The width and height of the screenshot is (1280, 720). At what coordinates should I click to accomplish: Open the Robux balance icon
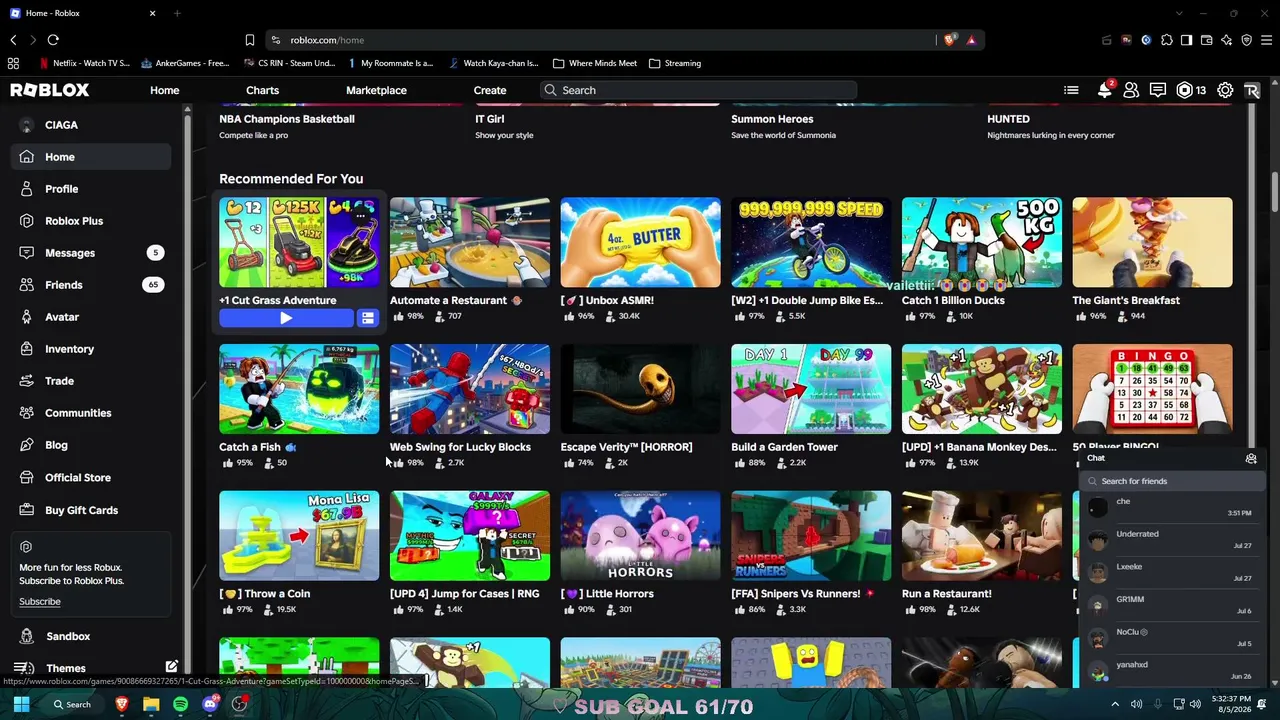coord(1185,90)
